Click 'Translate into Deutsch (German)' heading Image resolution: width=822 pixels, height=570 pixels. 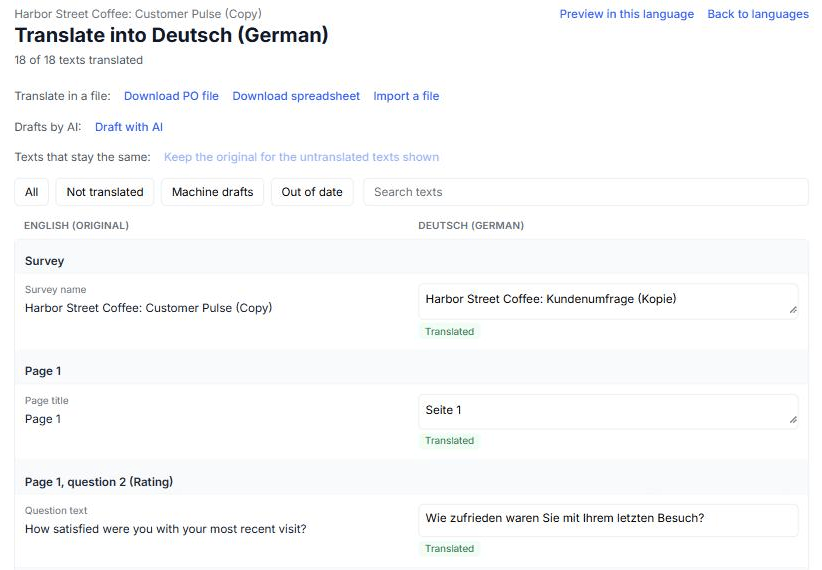tap(171, 35)
